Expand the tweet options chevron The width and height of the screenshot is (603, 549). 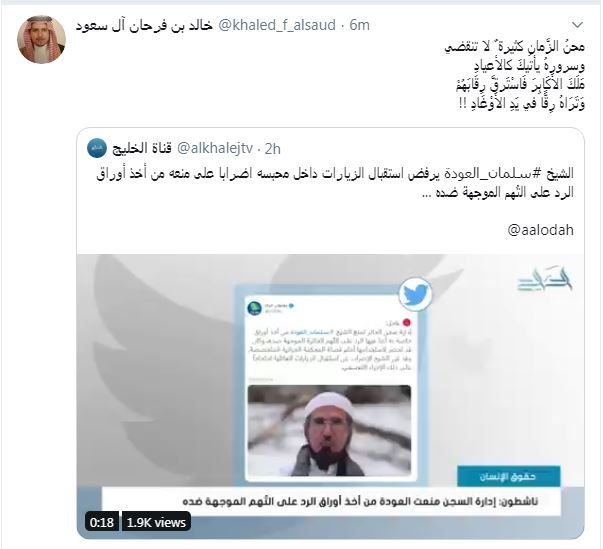tap(578, 25)
